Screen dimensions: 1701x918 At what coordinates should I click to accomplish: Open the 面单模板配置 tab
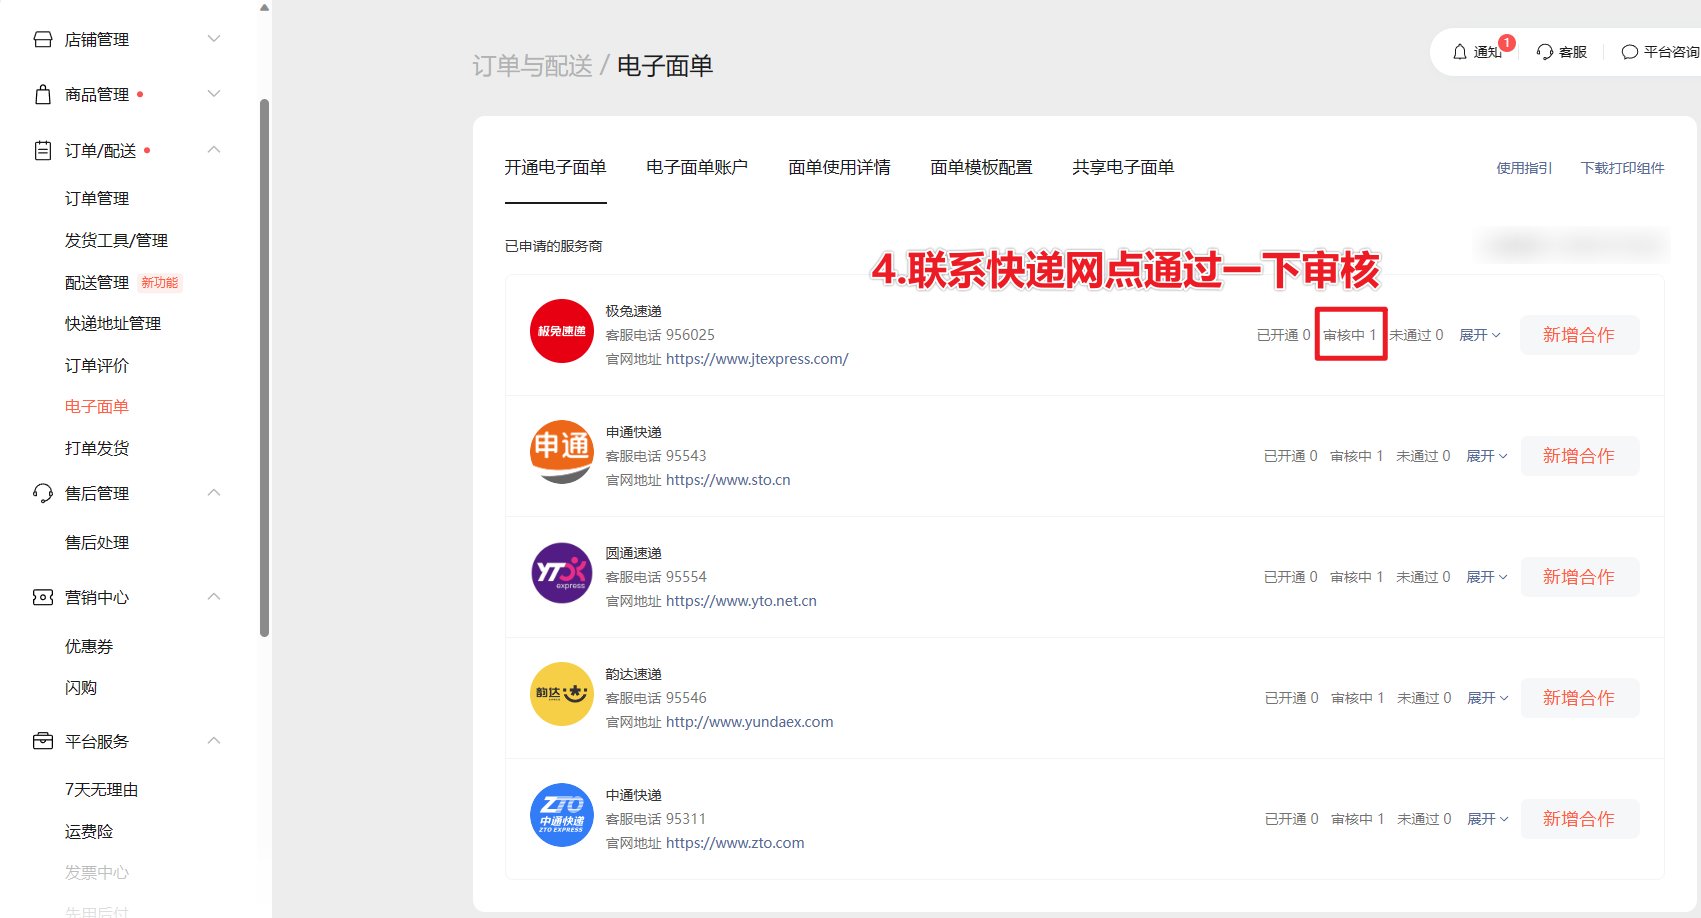(980, 167)
